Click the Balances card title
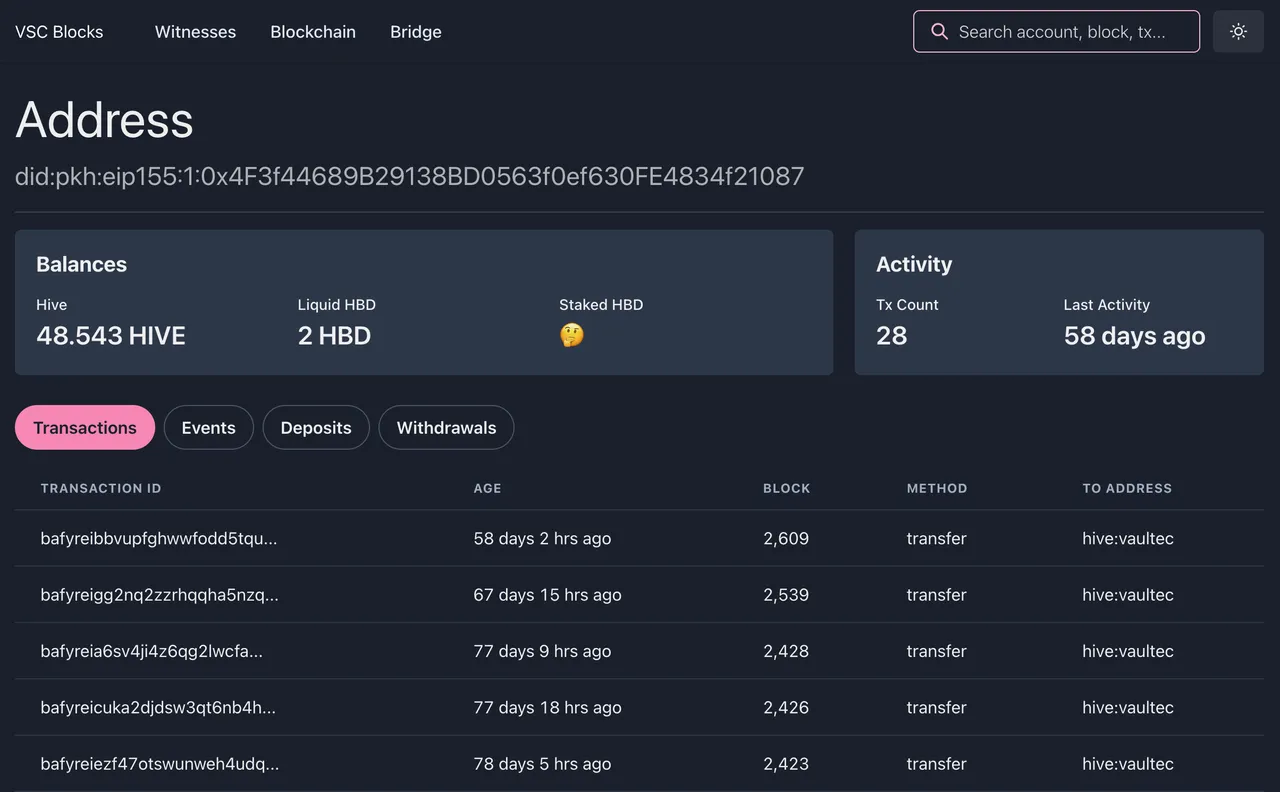Screen dimensions: 1280x792 tap(81, 264)
